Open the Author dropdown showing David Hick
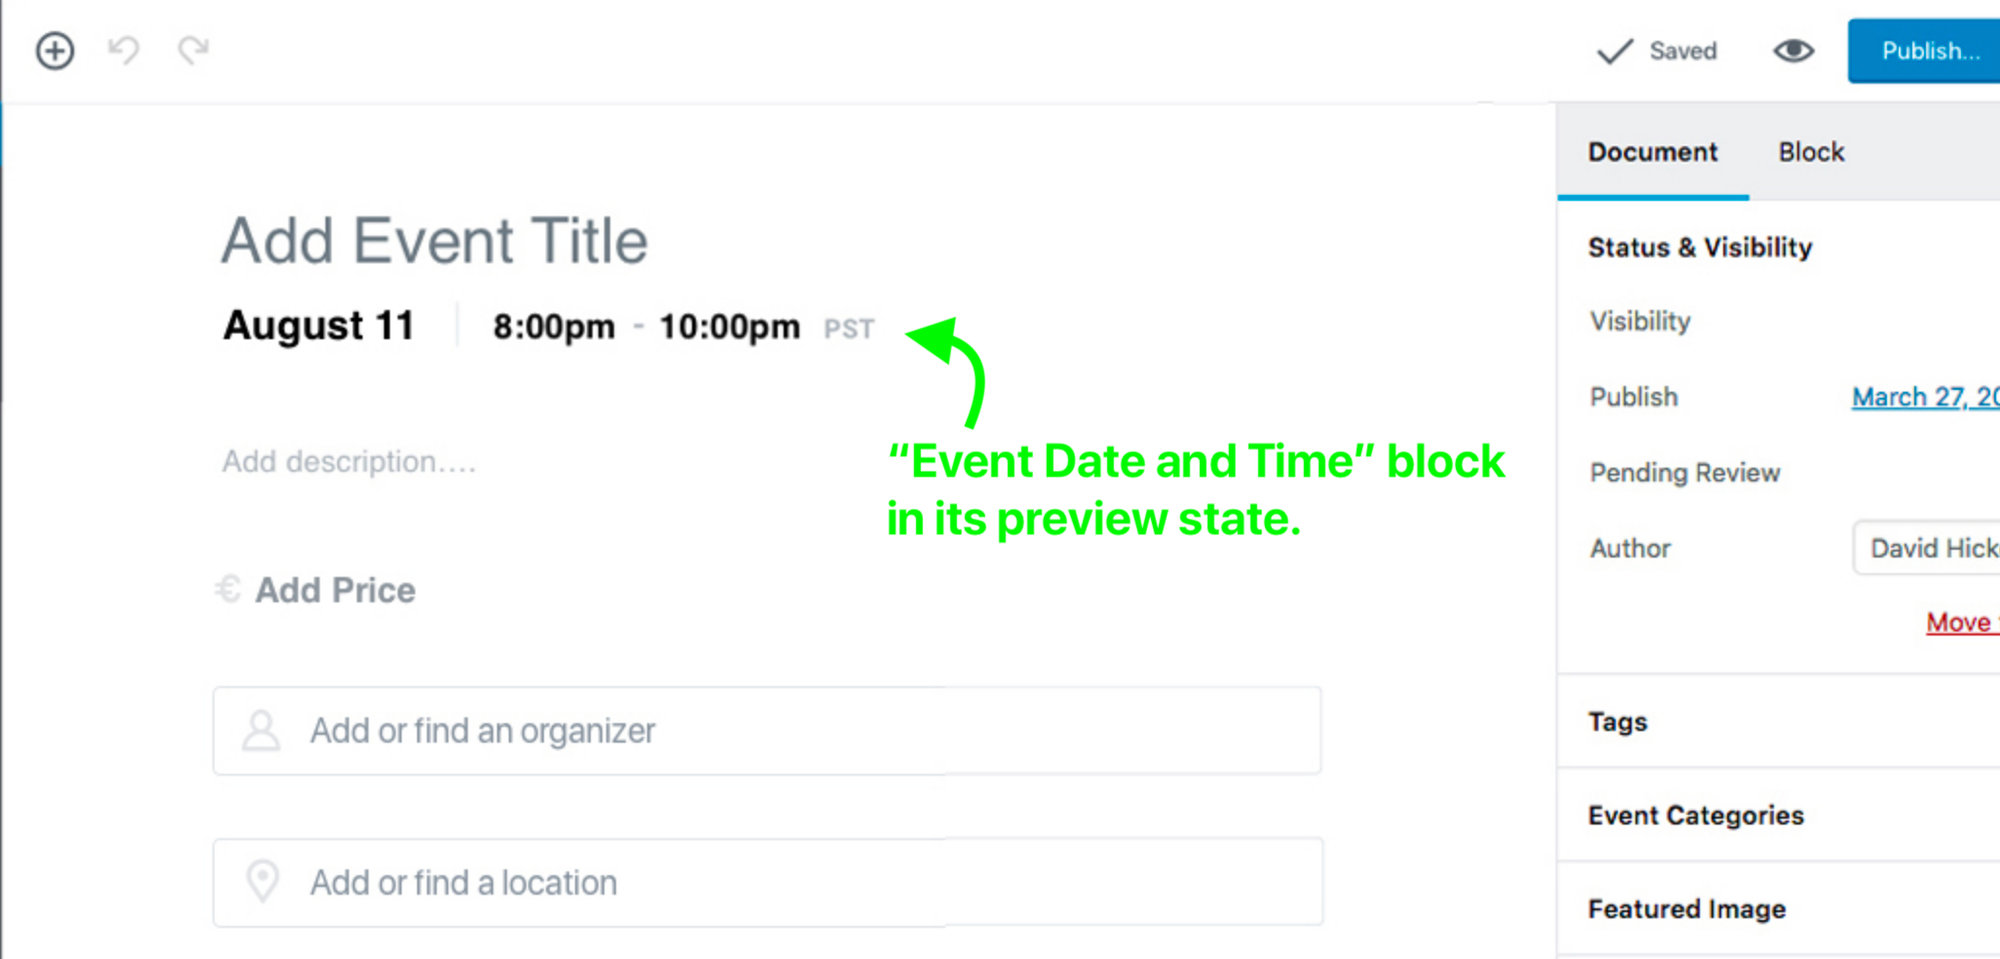 coord(1927,548)
